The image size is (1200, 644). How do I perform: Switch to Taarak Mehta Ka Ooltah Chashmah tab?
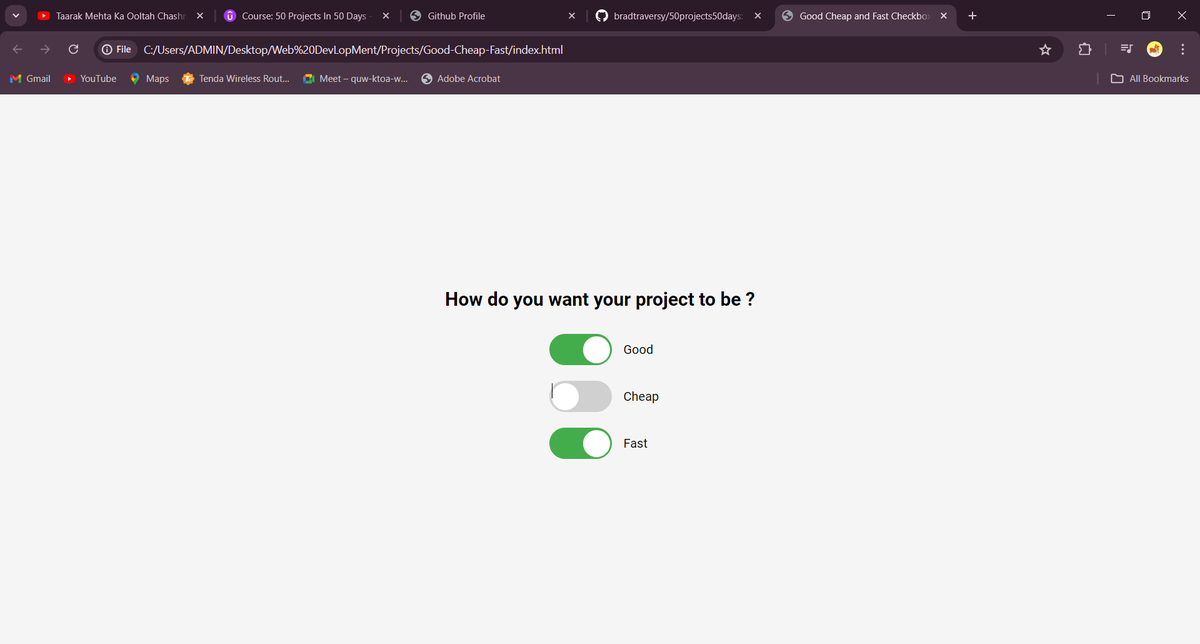118,16
